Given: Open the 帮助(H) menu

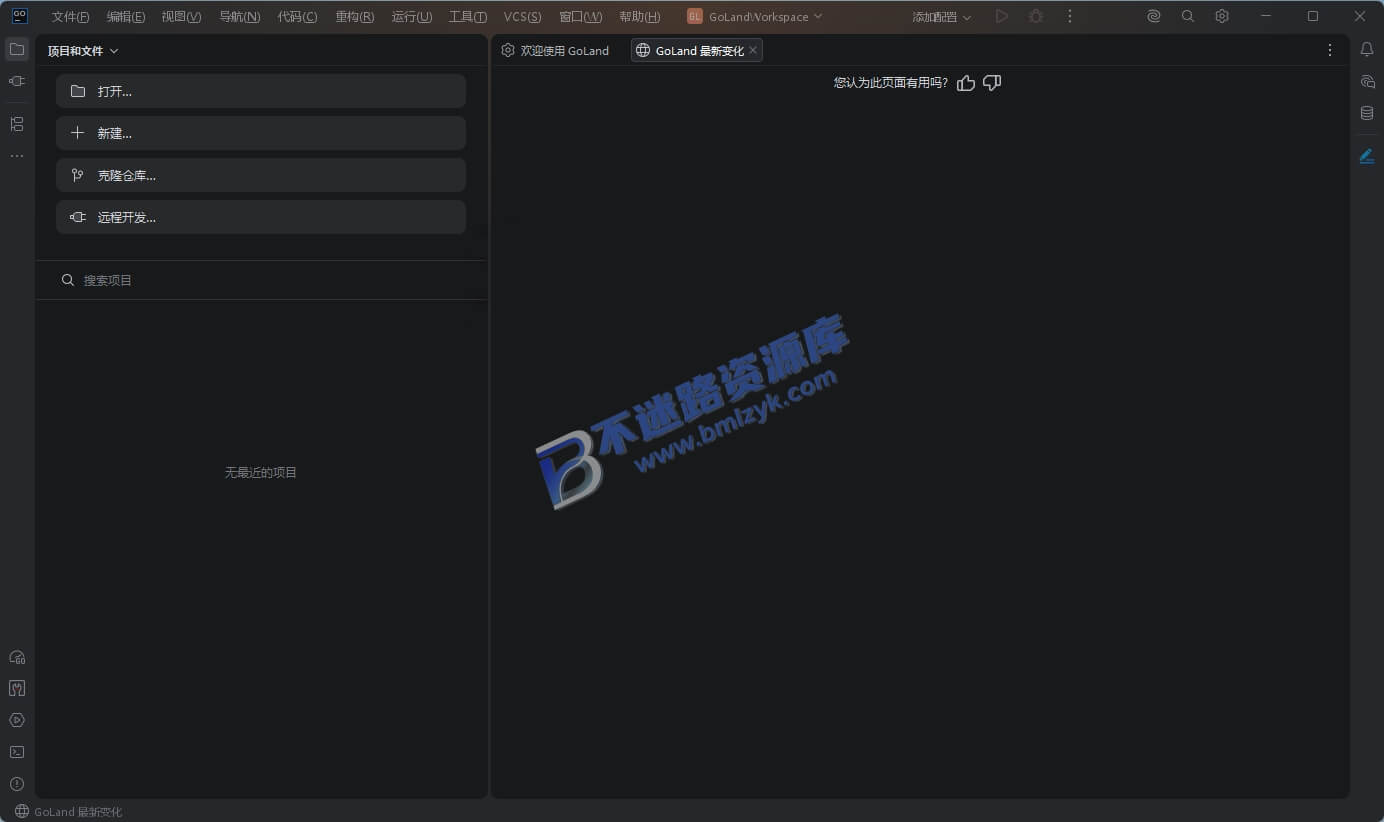Looking at the screenshot, I should pos(640,17).
